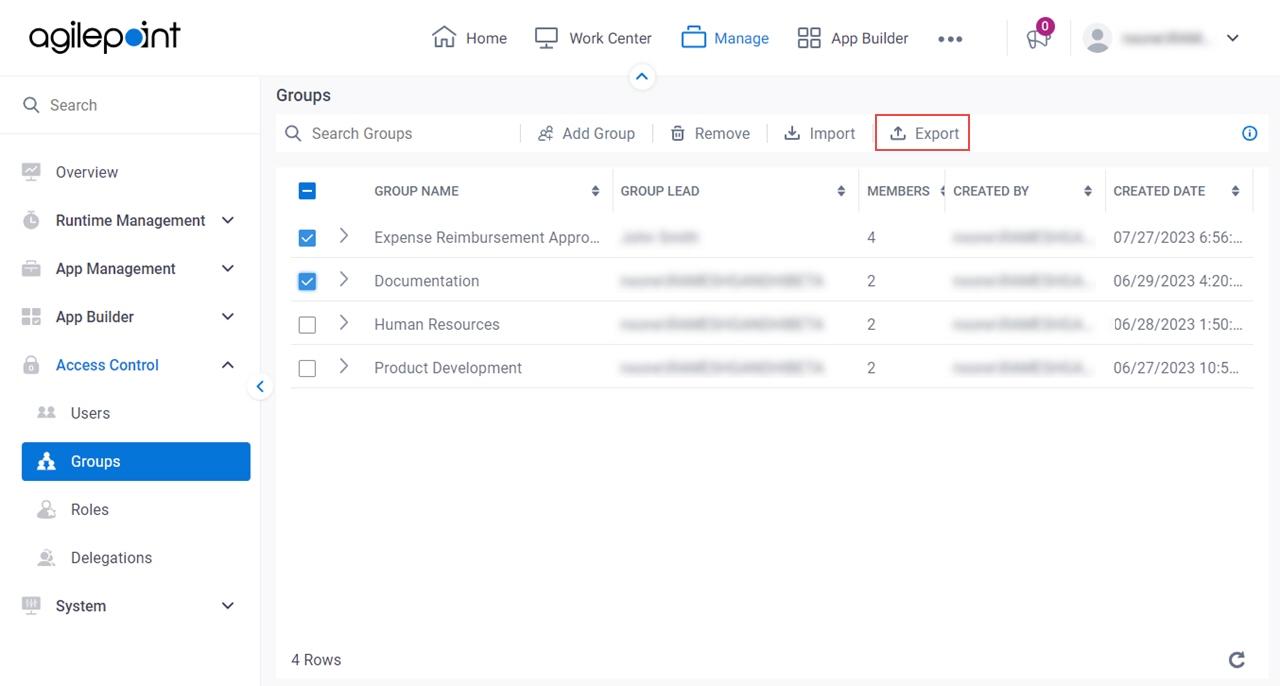Screen dimensions: 1280x686
Task: Click the Overview sidebar icon
Action: [31, 172]
